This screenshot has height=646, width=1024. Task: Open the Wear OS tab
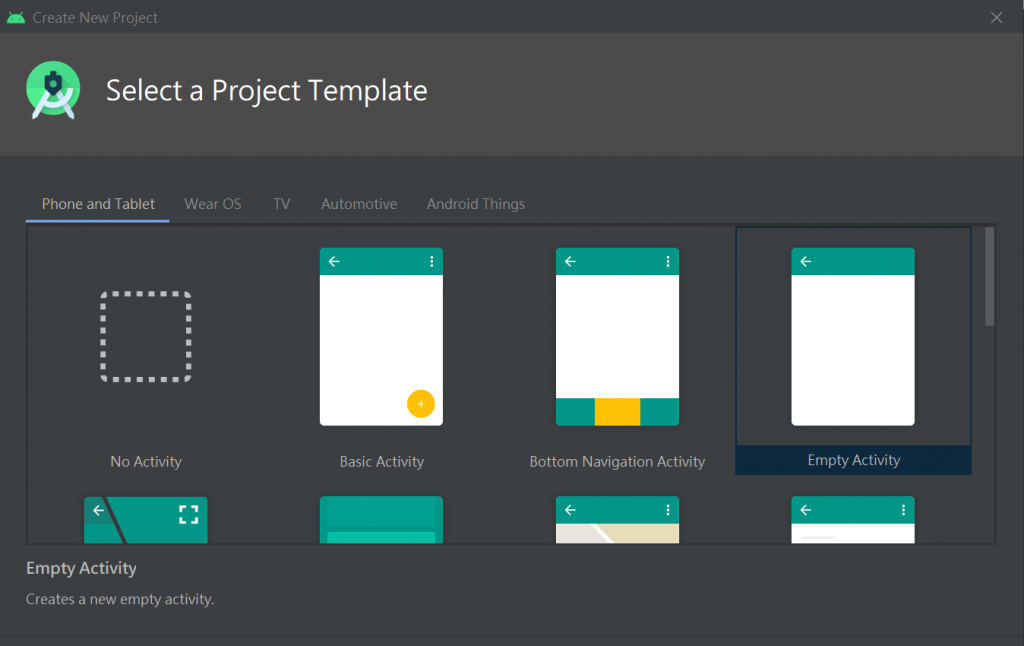213,204
